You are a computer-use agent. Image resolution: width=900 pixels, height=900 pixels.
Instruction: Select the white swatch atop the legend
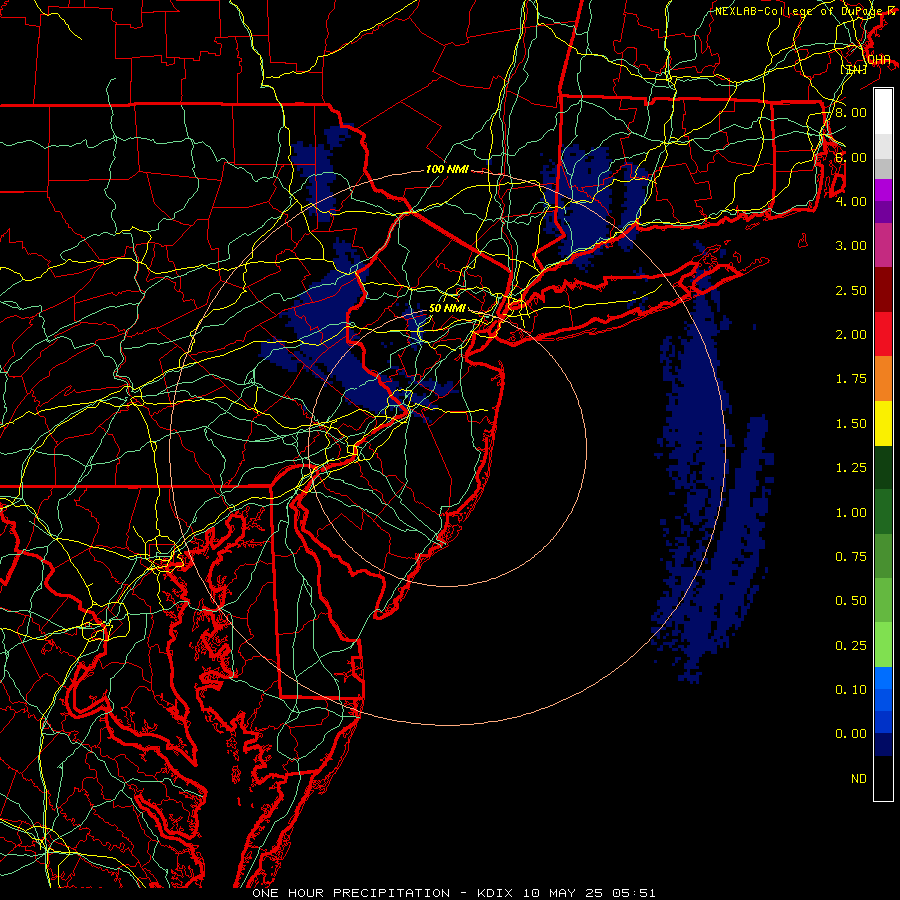883,112
